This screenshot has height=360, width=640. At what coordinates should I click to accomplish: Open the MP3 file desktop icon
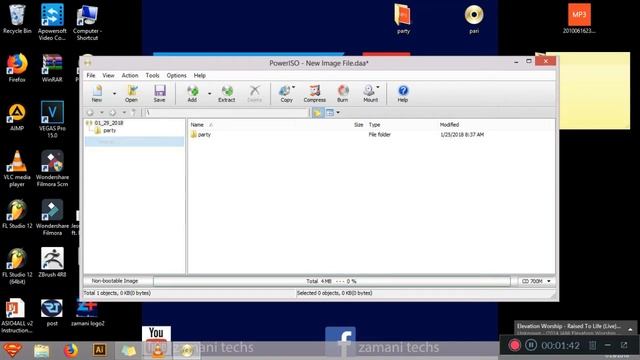(579, 19)
